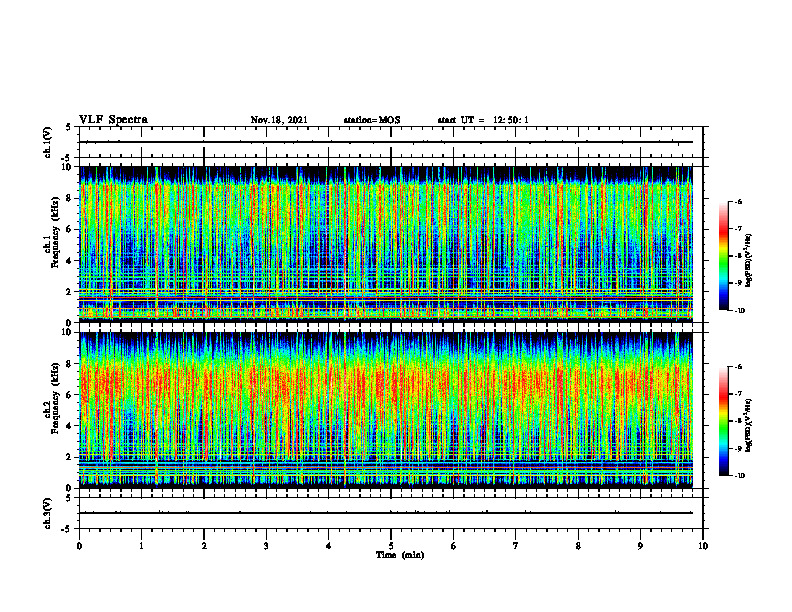Click inside the ch.1 spectrogram panel
The width and height of the screenshot is (792, 612).
tap(386, 244)
